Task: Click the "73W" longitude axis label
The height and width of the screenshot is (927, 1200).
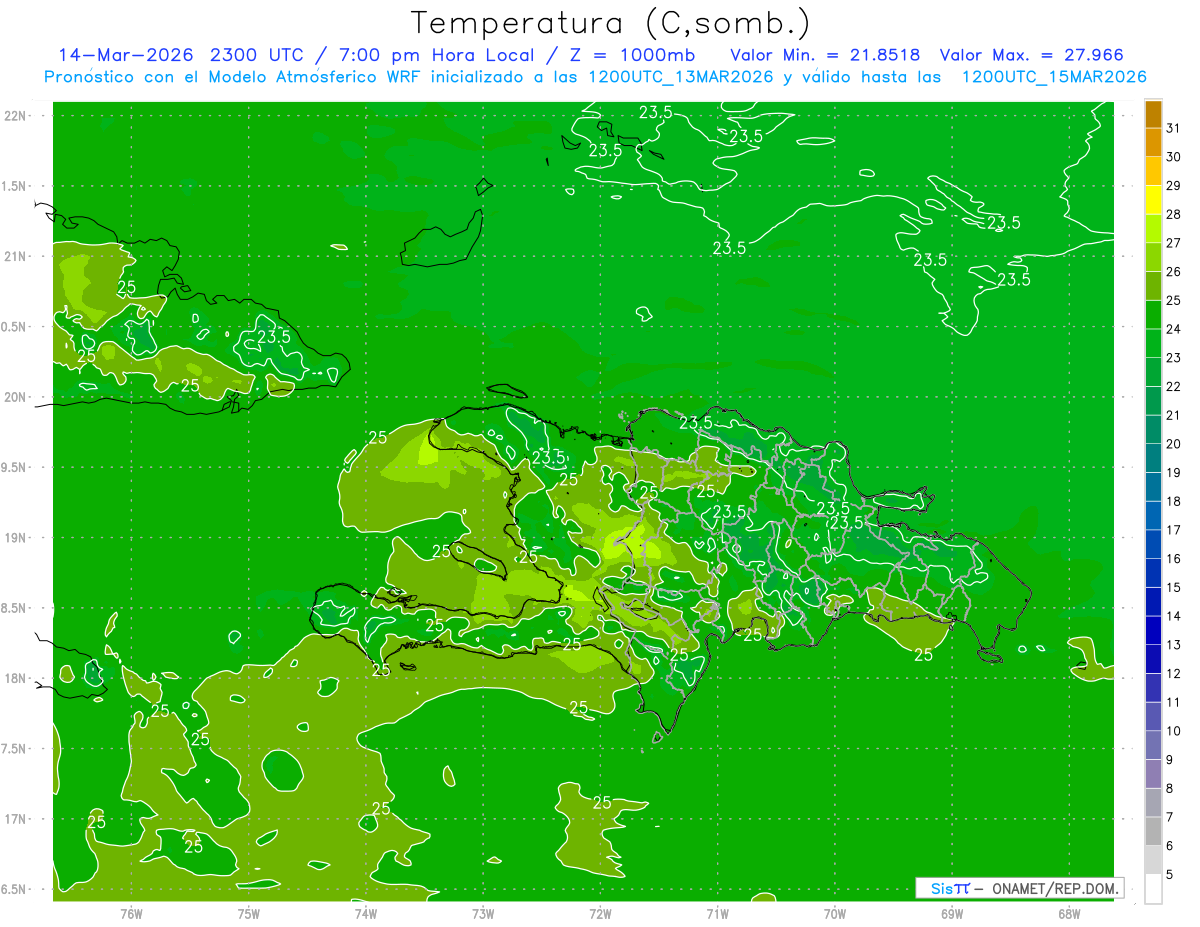Action: (x=483, y=913)
